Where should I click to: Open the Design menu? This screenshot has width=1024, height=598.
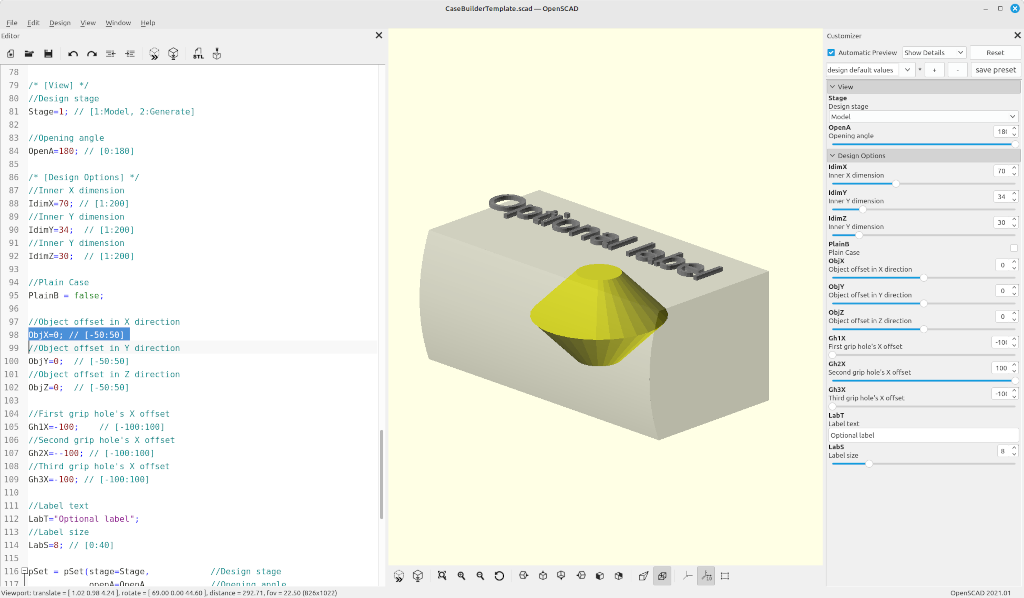60,23
